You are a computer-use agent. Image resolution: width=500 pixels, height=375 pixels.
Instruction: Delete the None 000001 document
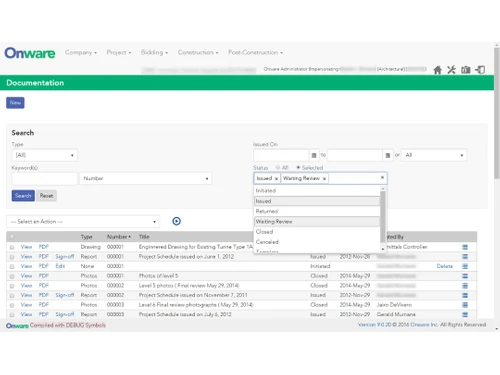(x=445, y=266)
